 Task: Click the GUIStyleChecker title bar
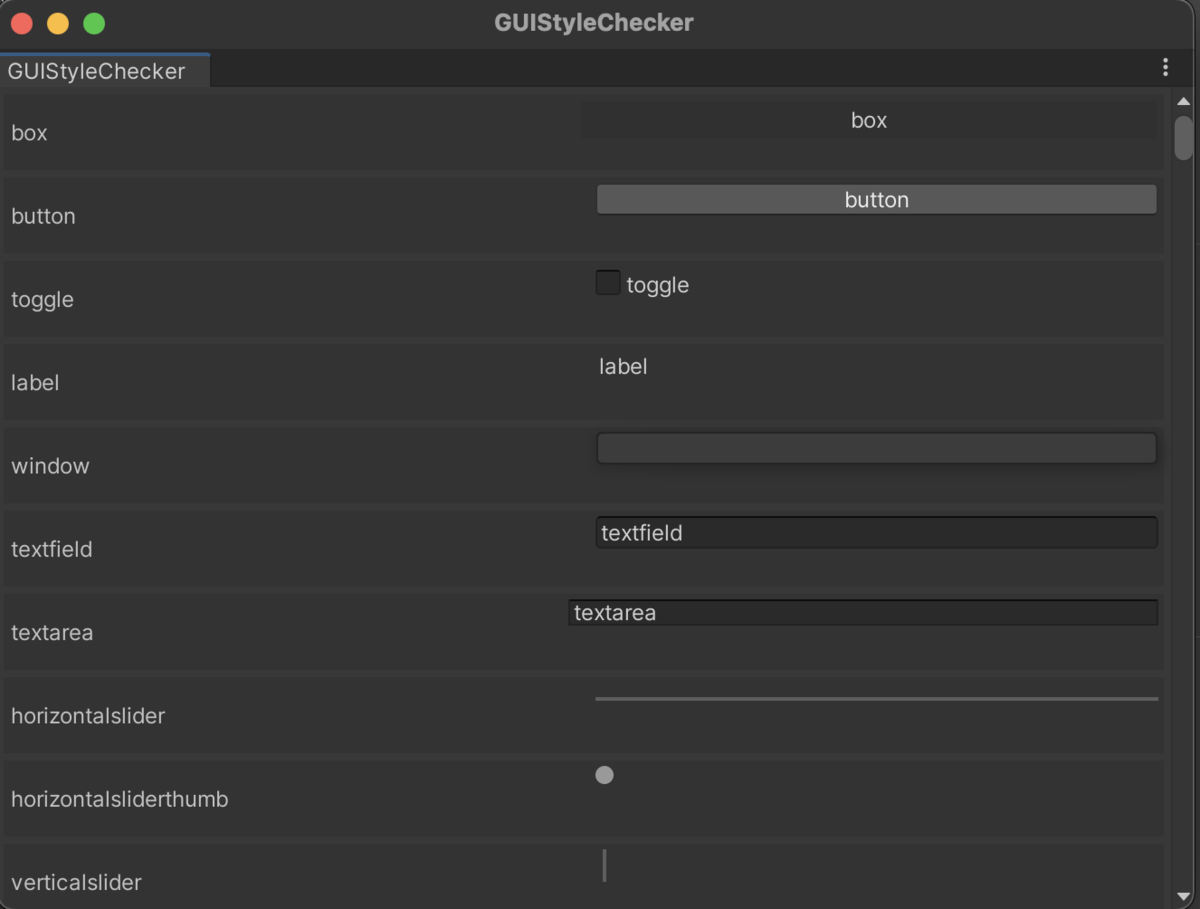(x=593, y=22)
